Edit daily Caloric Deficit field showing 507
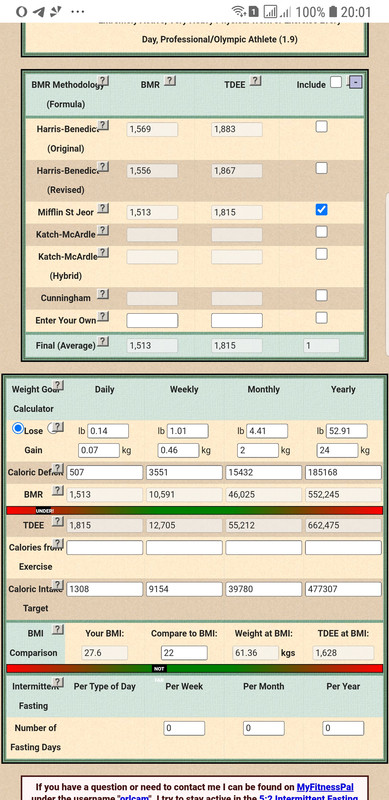This screenshot has height=800, width=389. pyautogui.click(x=105, y=472)
